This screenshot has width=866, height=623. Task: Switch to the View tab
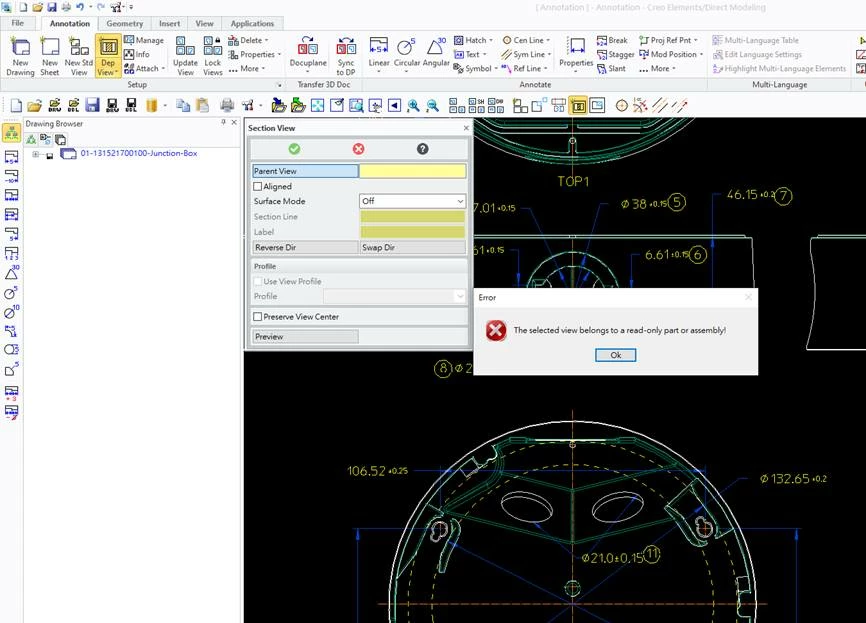[204, 23]
